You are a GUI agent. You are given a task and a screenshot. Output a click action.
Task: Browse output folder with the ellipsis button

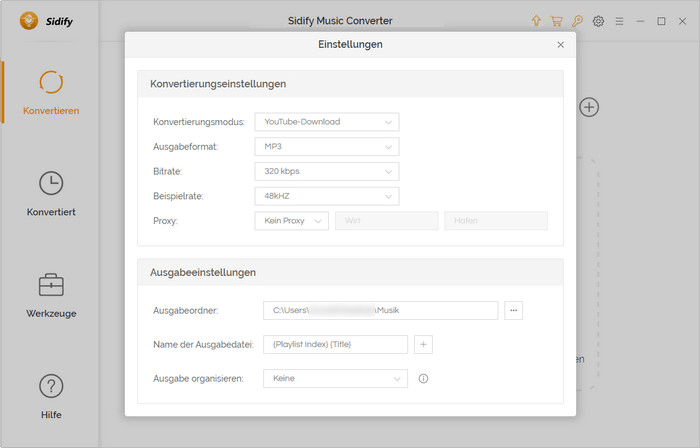513,310
